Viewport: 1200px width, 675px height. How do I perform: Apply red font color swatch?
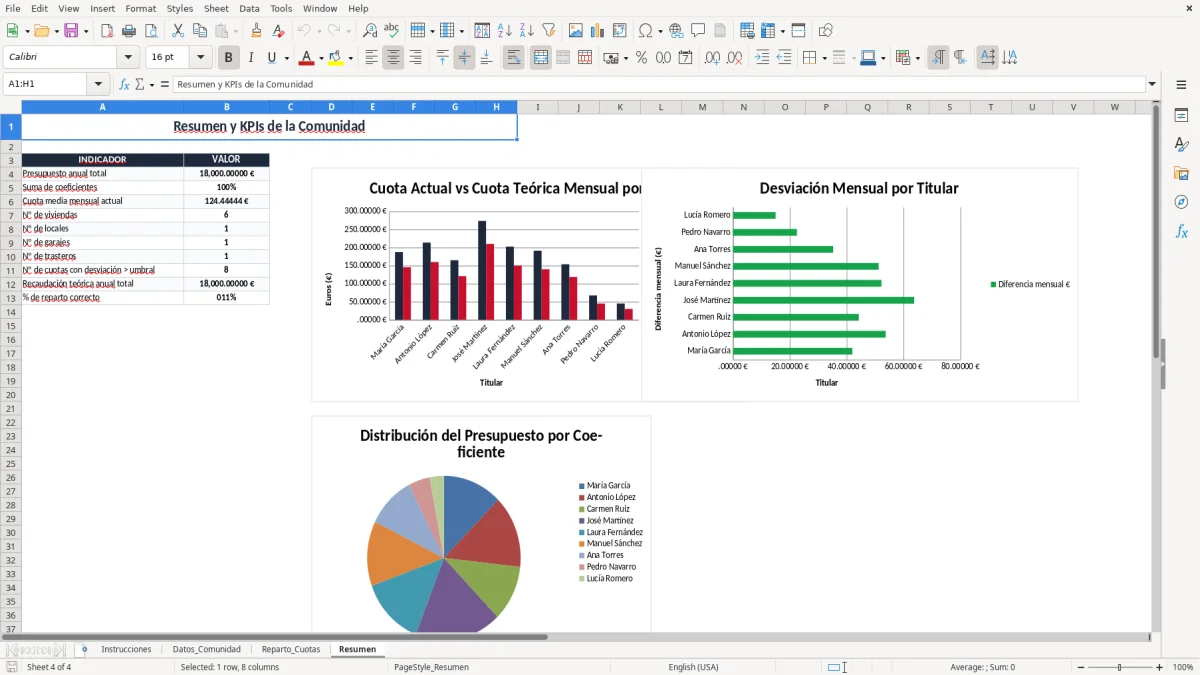307,58
